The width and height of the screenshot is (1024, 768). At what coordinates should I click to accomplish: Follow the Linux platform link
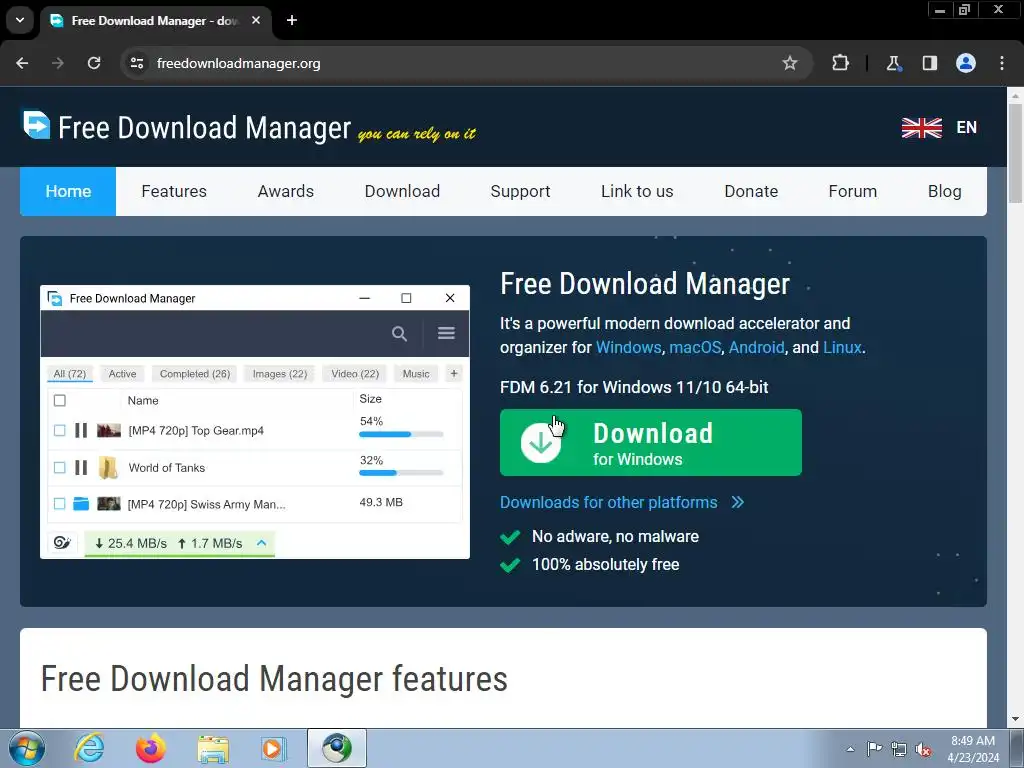click(x=842, y=347)
